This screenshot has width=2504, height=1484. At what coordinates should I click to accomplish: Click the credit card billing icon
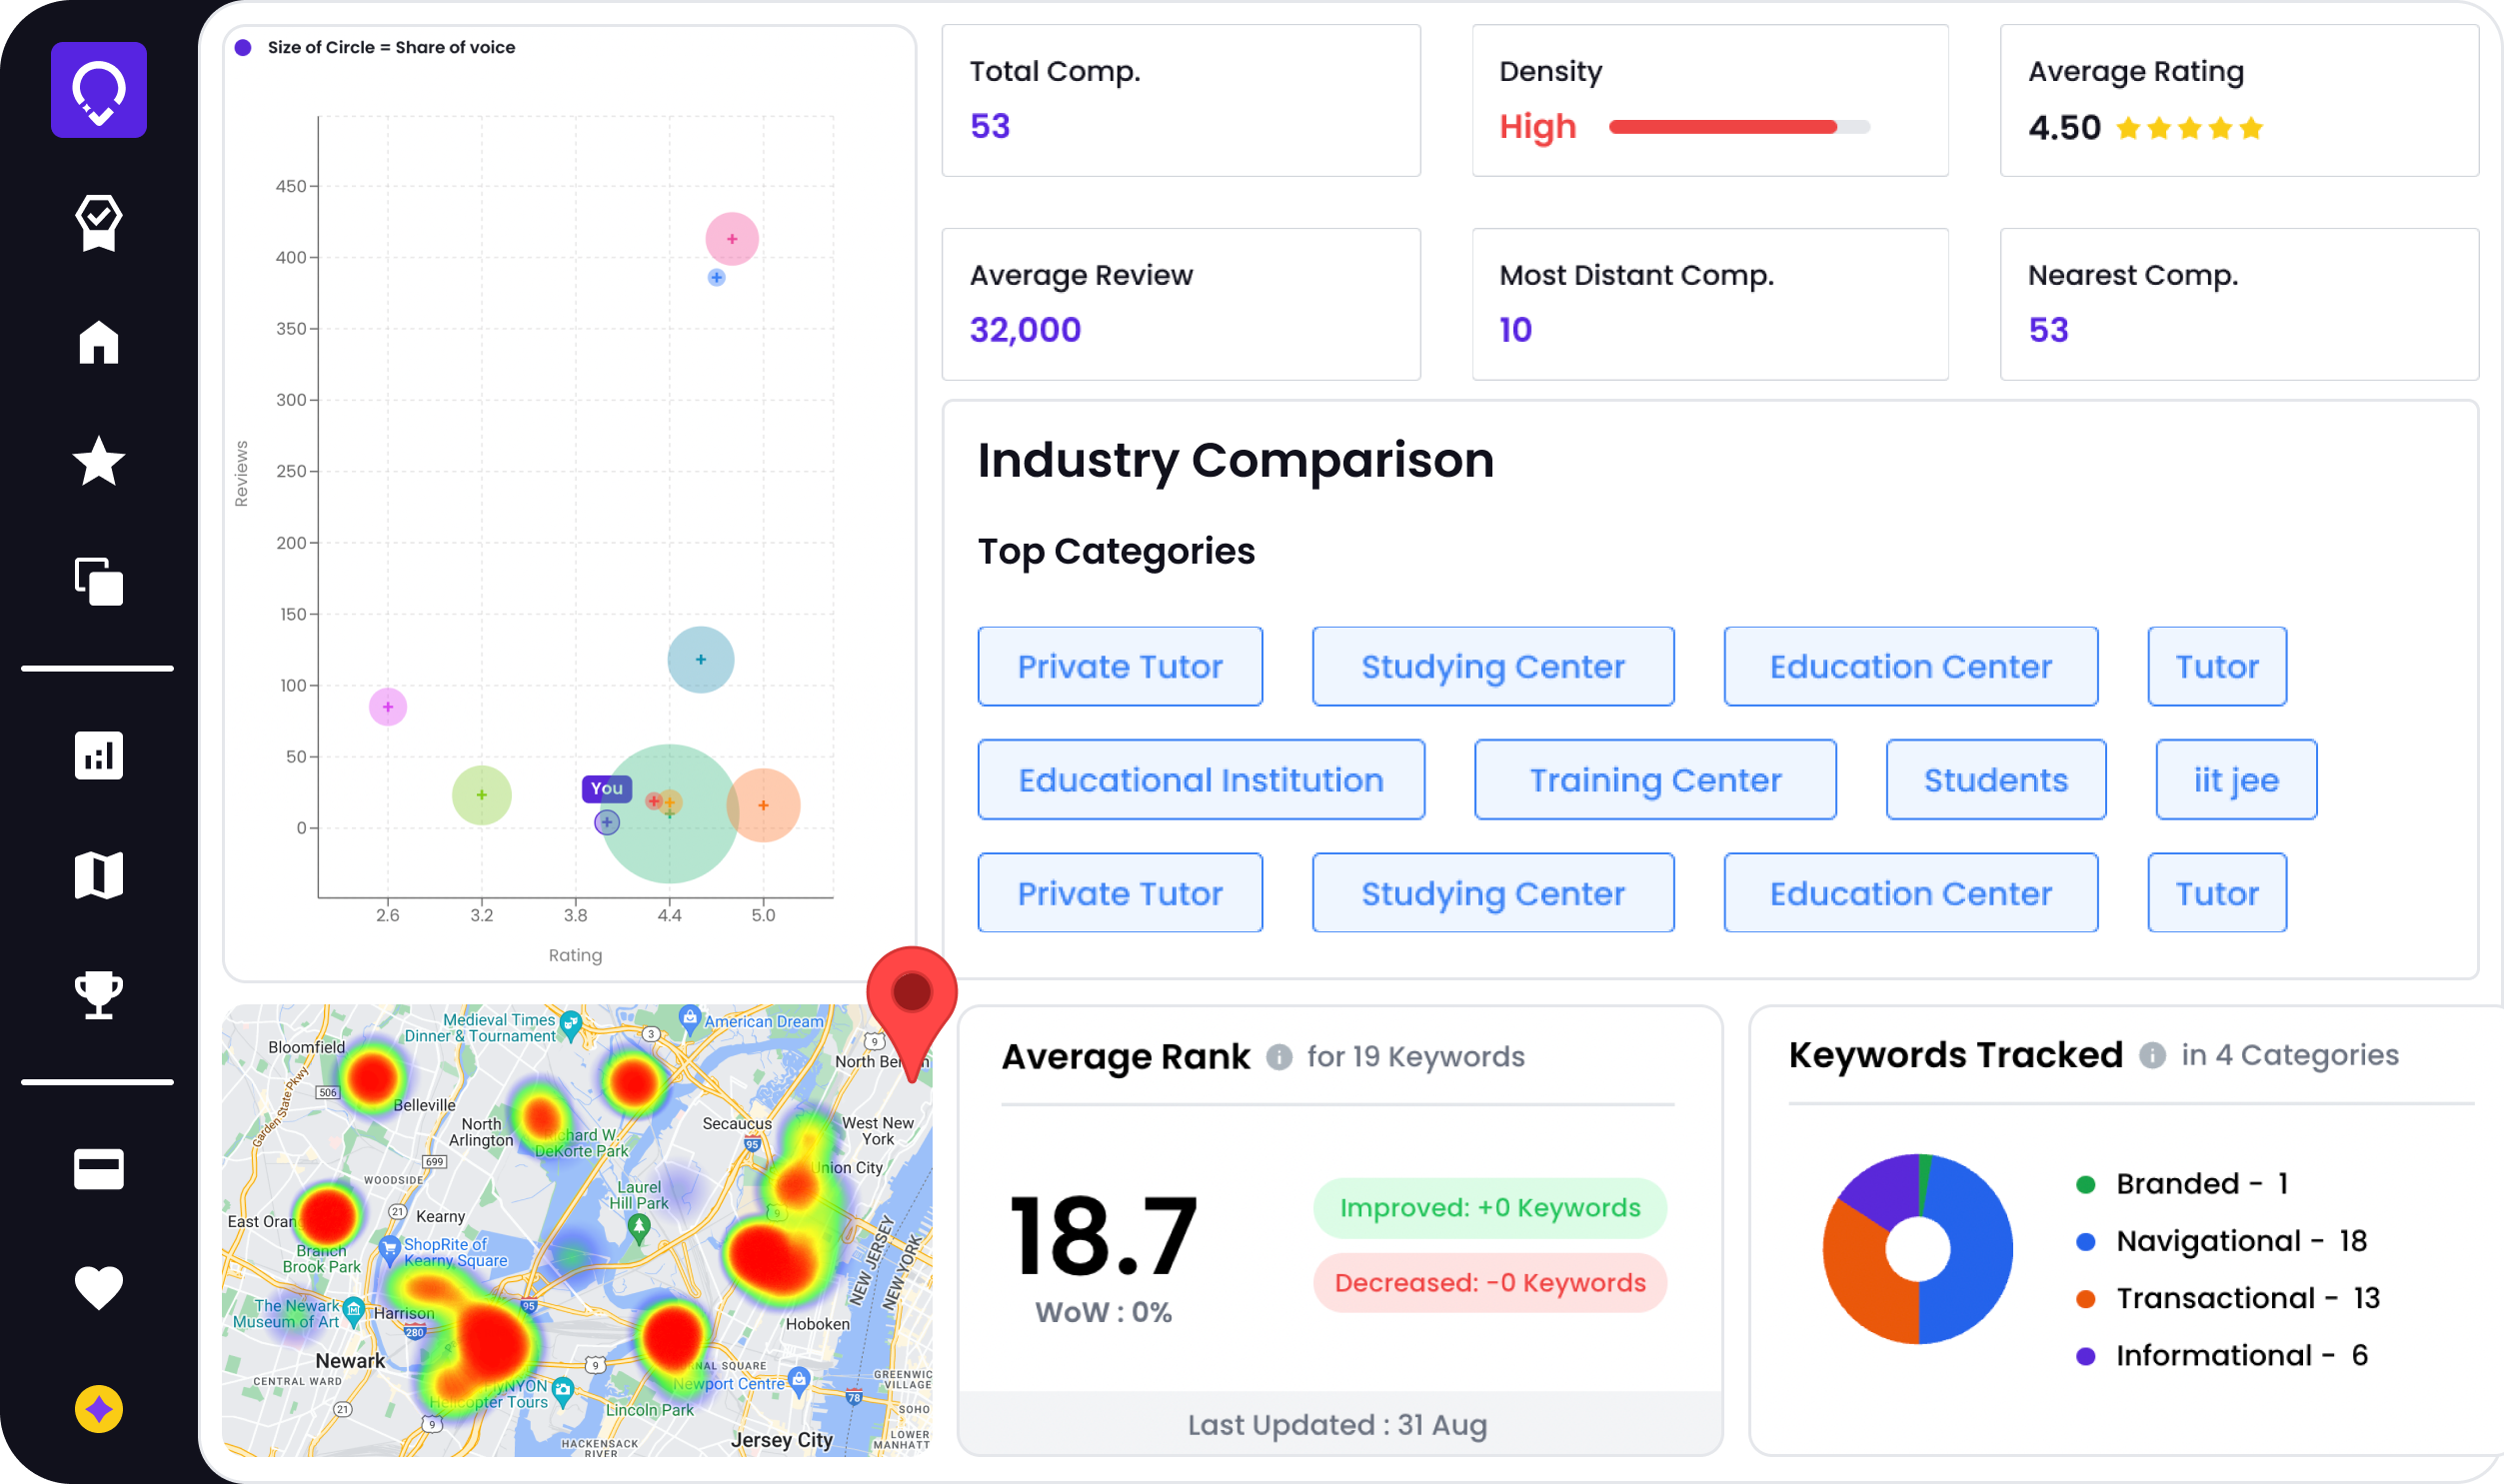point(98,1168)
